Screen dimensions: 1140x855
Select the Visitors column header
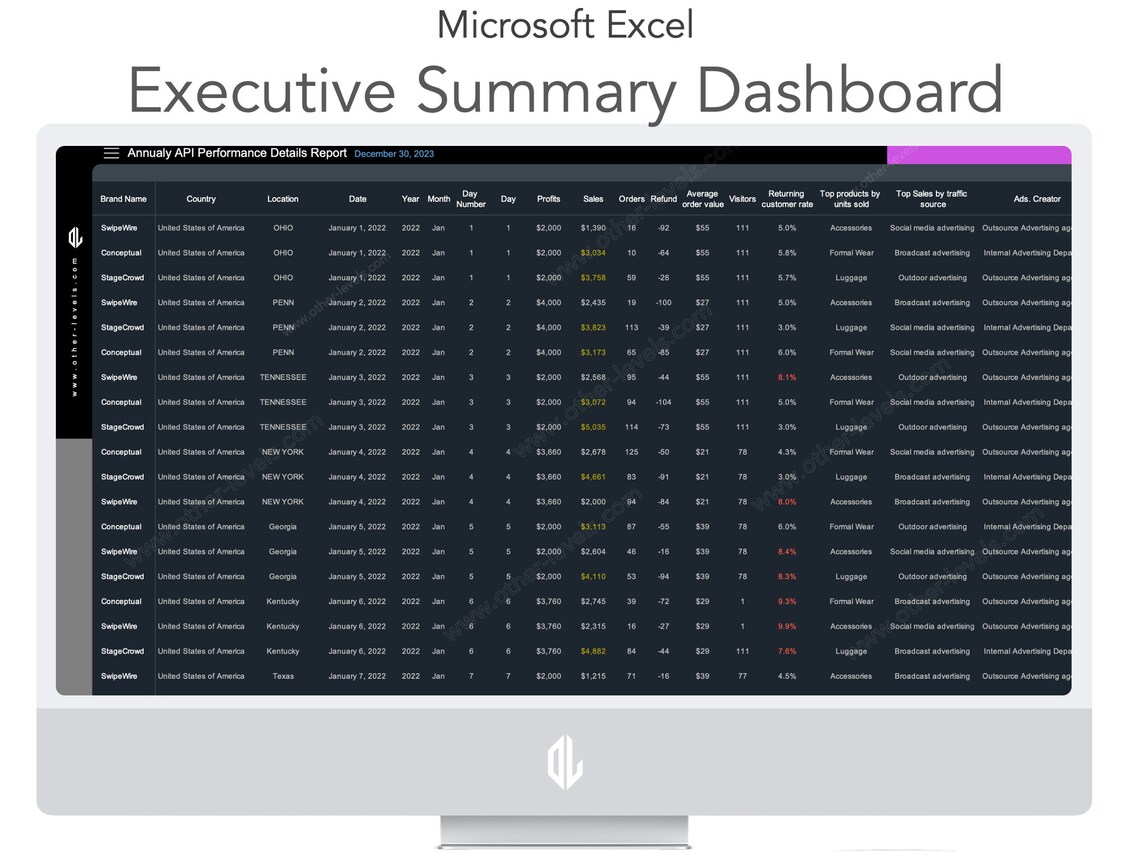pos(742,199)
